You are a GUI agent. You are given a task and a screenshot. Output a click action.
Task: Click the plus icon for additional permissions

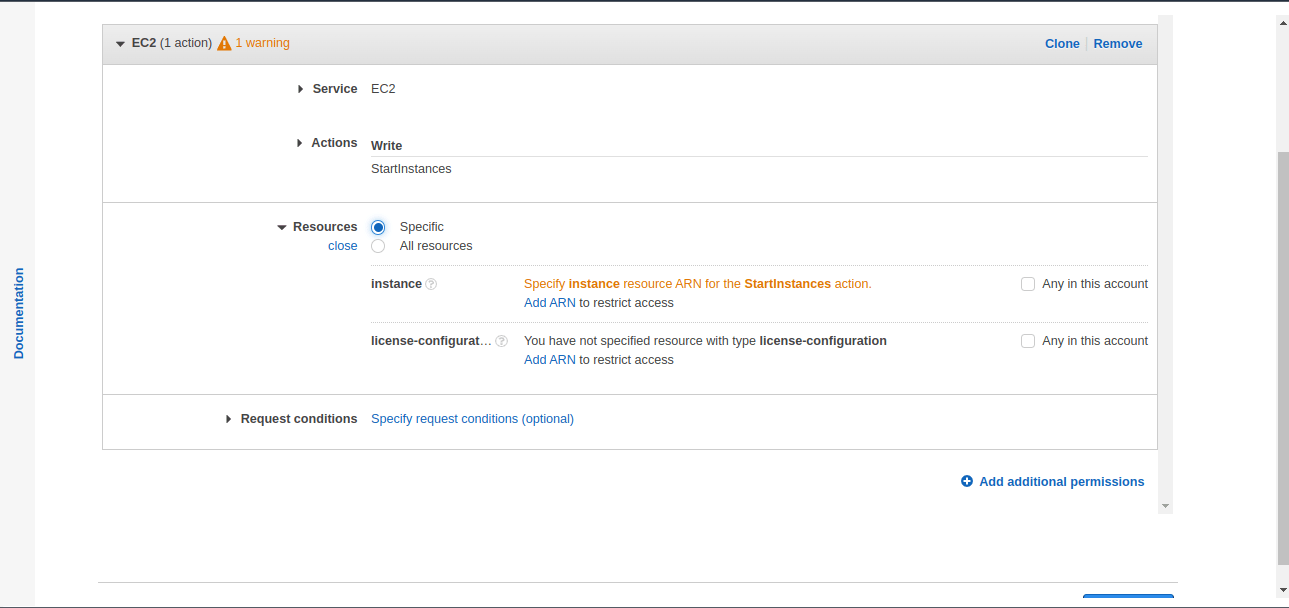(x=967, y=481)
